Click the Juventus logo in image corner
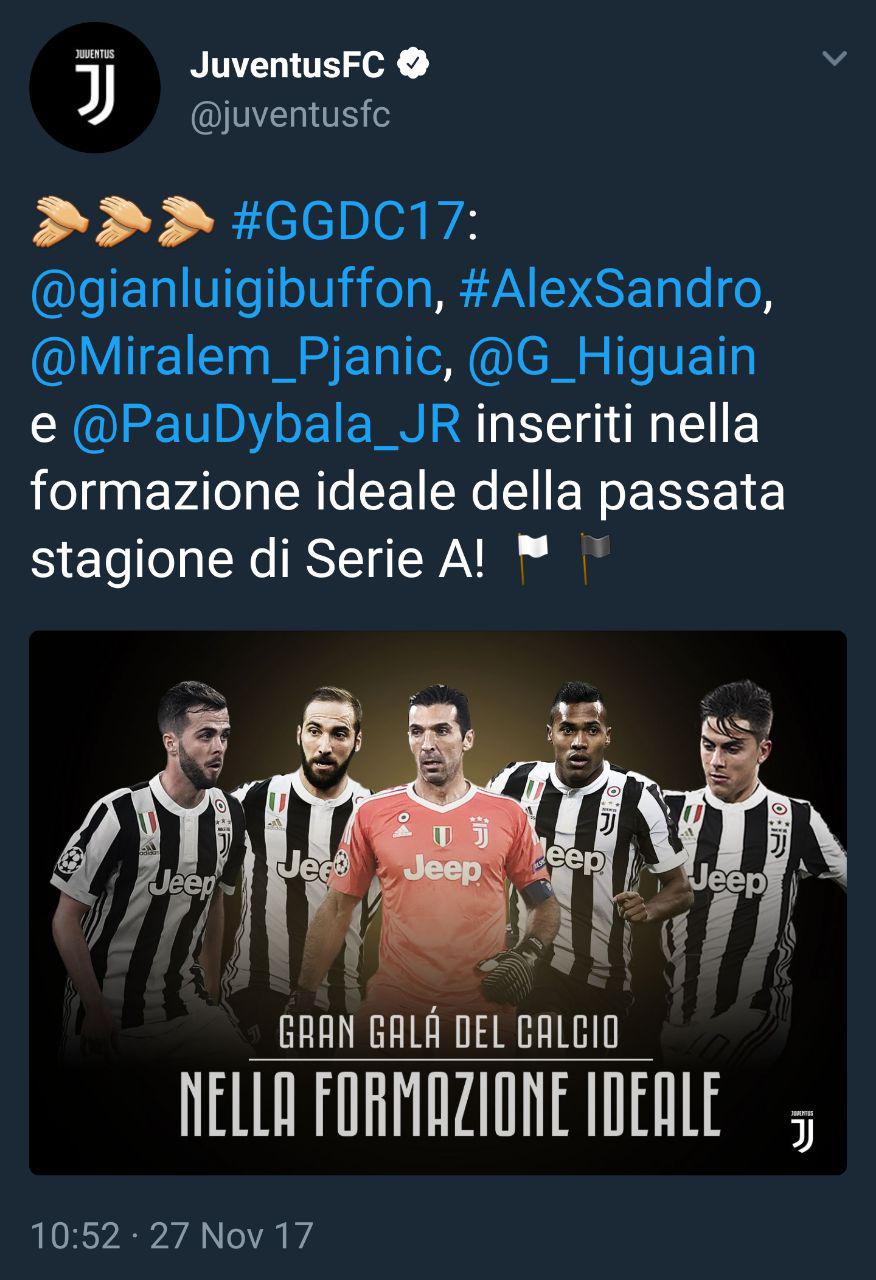The image size is (876, 1280). tap(802, 1130)
